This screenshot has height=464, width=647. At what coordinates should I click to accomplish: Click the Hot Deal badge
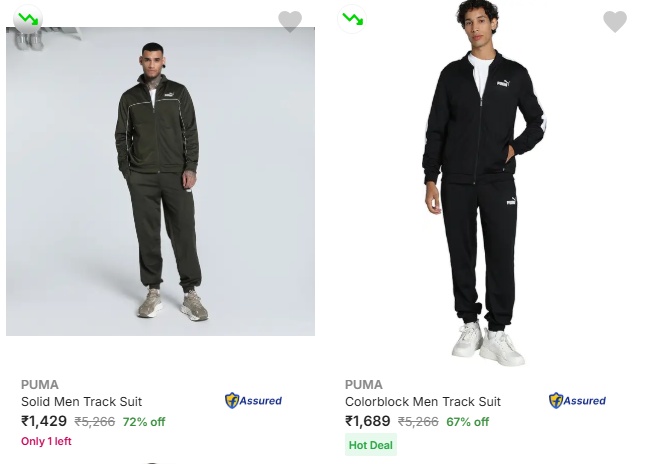point(371,445)
